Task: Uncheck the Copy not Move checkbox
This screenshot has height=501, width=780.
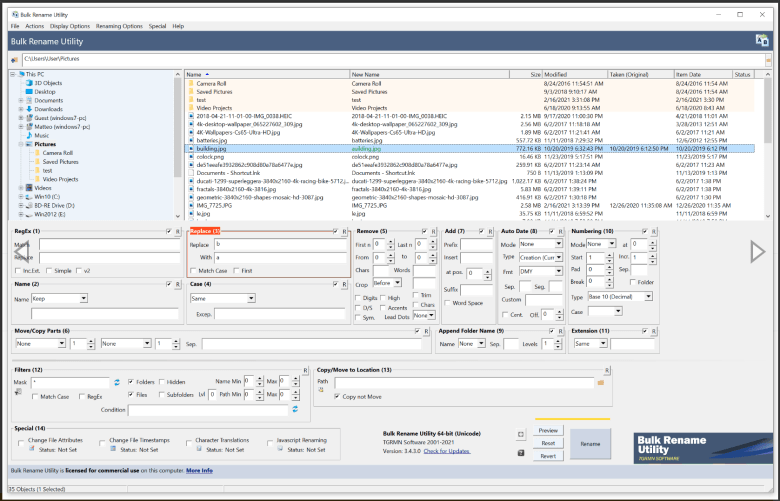Action: [x=337, y=397]
